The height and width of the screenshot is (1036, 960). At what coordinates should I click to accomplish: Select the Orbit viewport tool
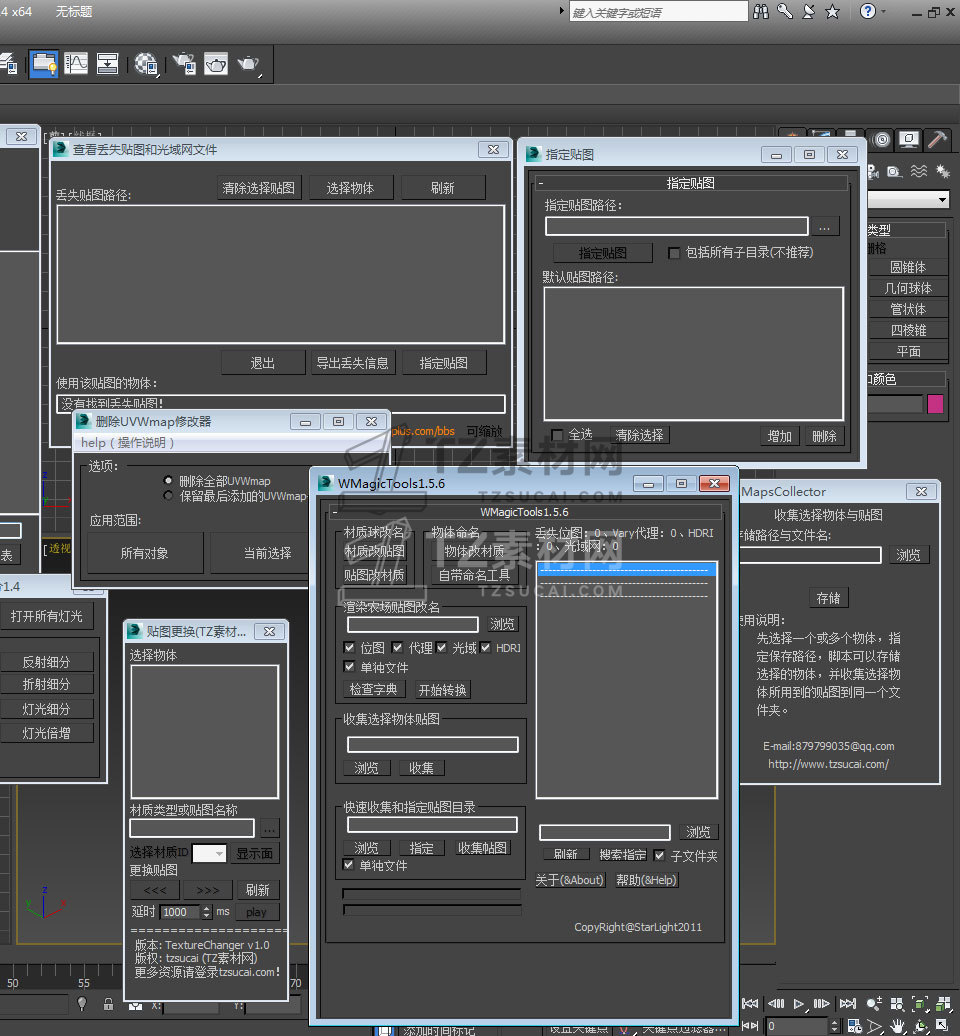[x=920, y=1026]
